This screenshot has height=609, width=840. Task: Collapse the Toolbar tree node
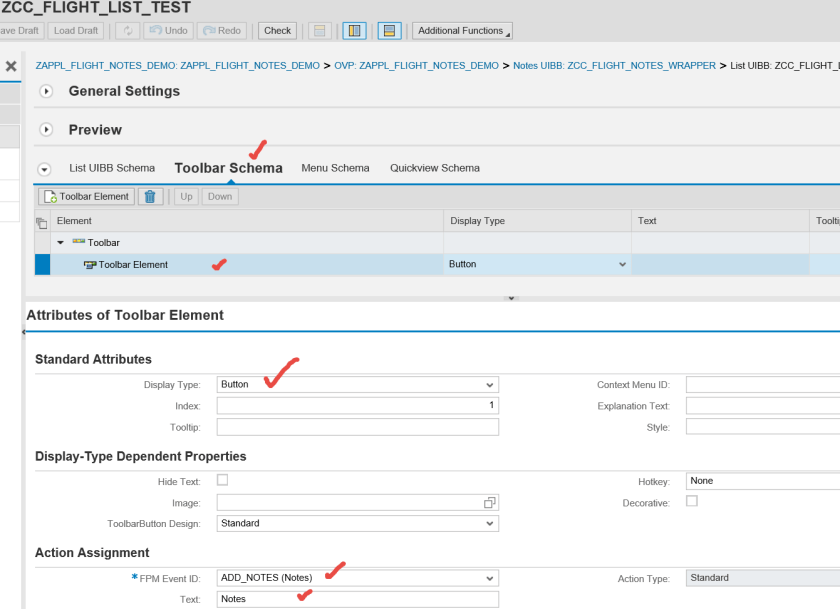click(x=61, y=243)
